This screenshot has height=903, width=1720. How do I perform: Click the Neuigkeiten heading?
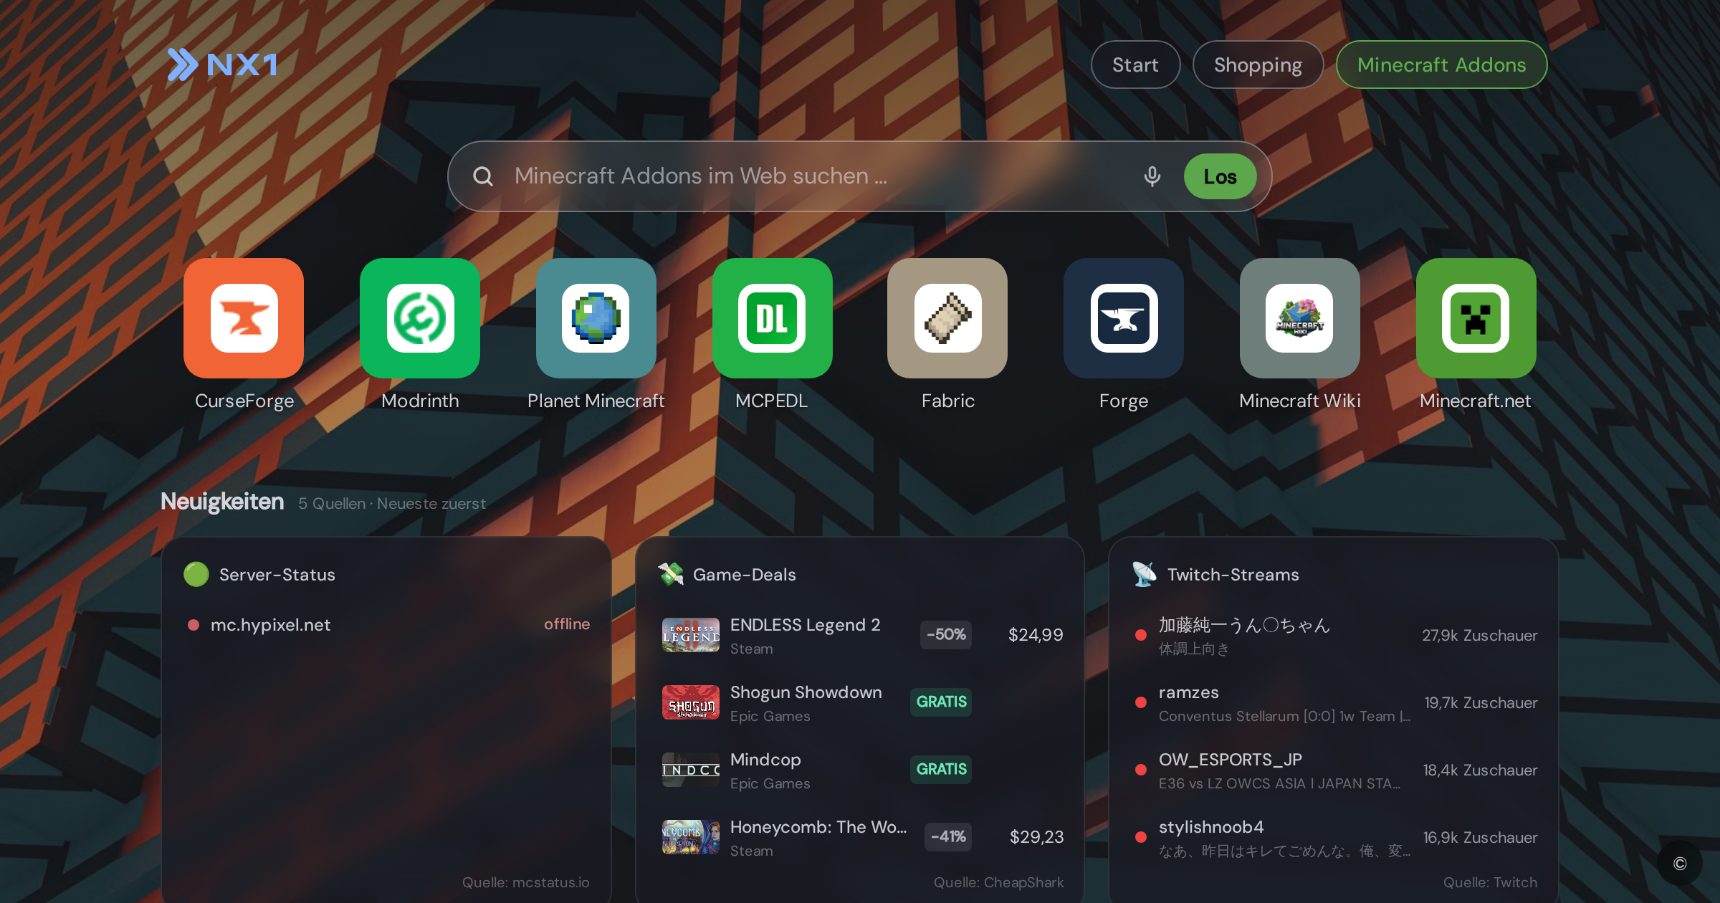click(222, 502)
